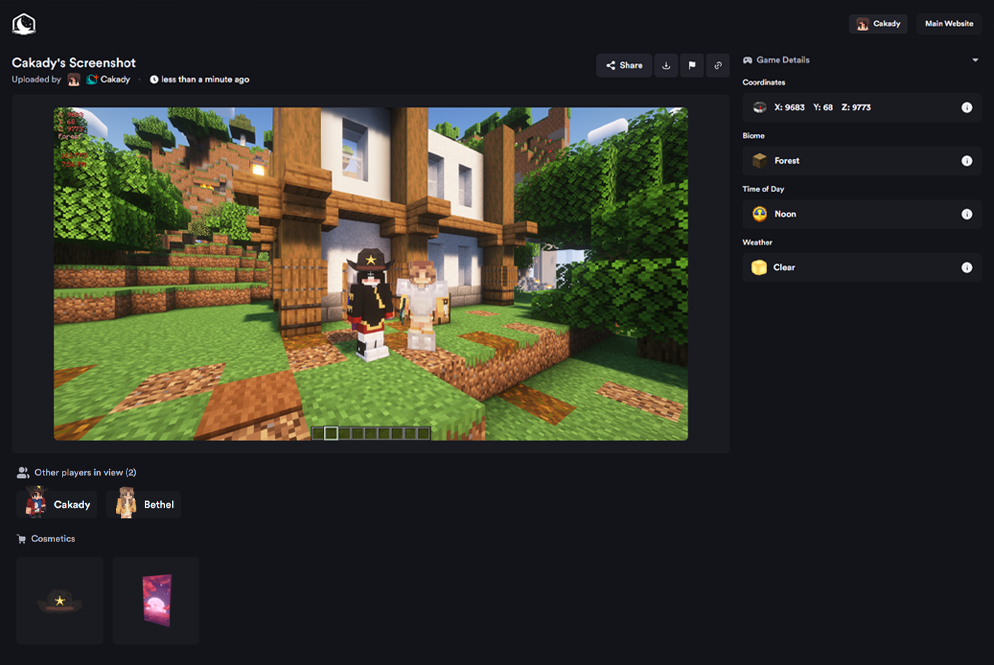Viewport: 994px width, 665px height.
Task: Open the Cakady account button
Action: 878,24
